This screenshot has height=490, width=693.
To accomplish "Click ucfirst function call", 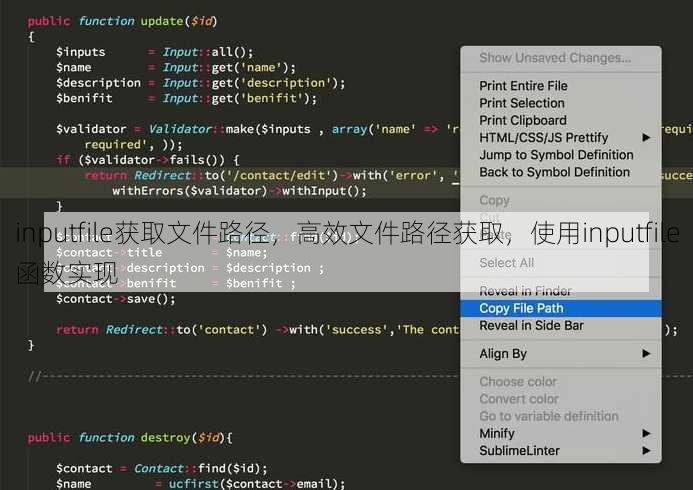I will pyautogui.click(x=194, y=483).
